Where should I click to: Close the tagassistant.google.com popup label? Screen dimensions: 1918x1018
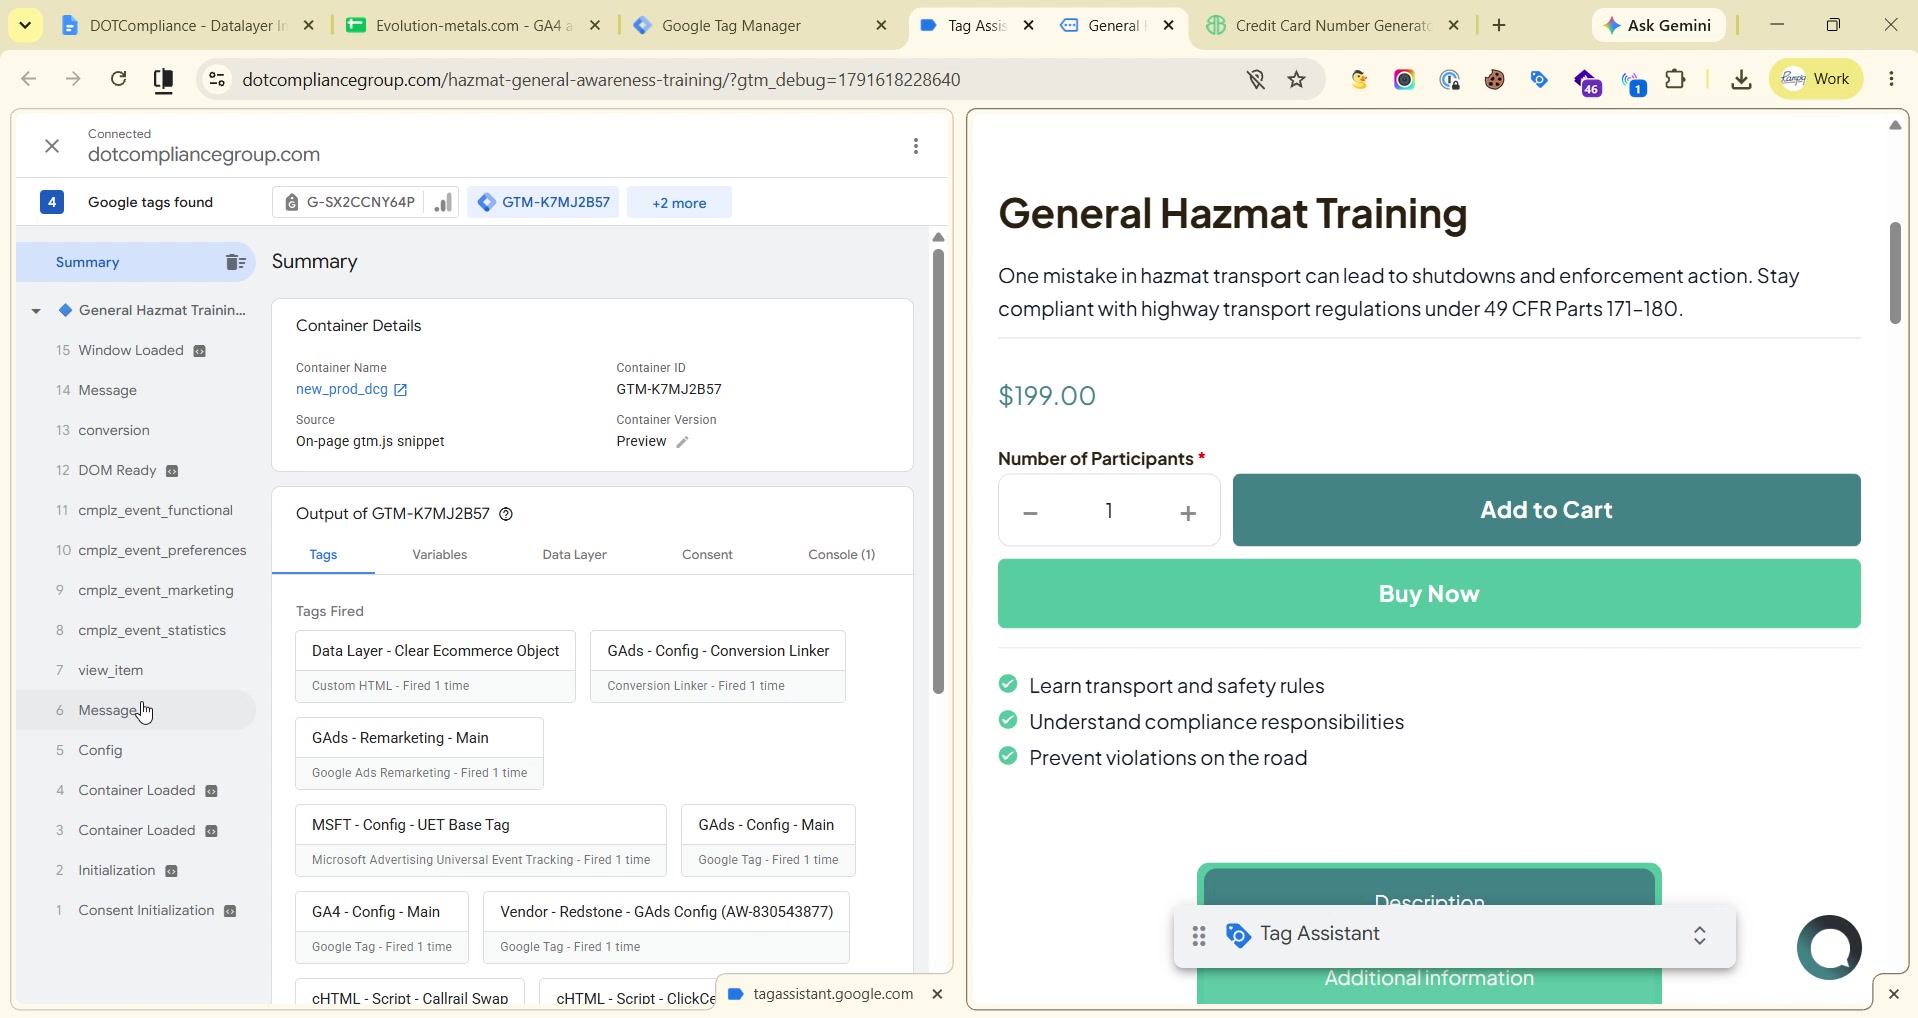tap(937, 994)
